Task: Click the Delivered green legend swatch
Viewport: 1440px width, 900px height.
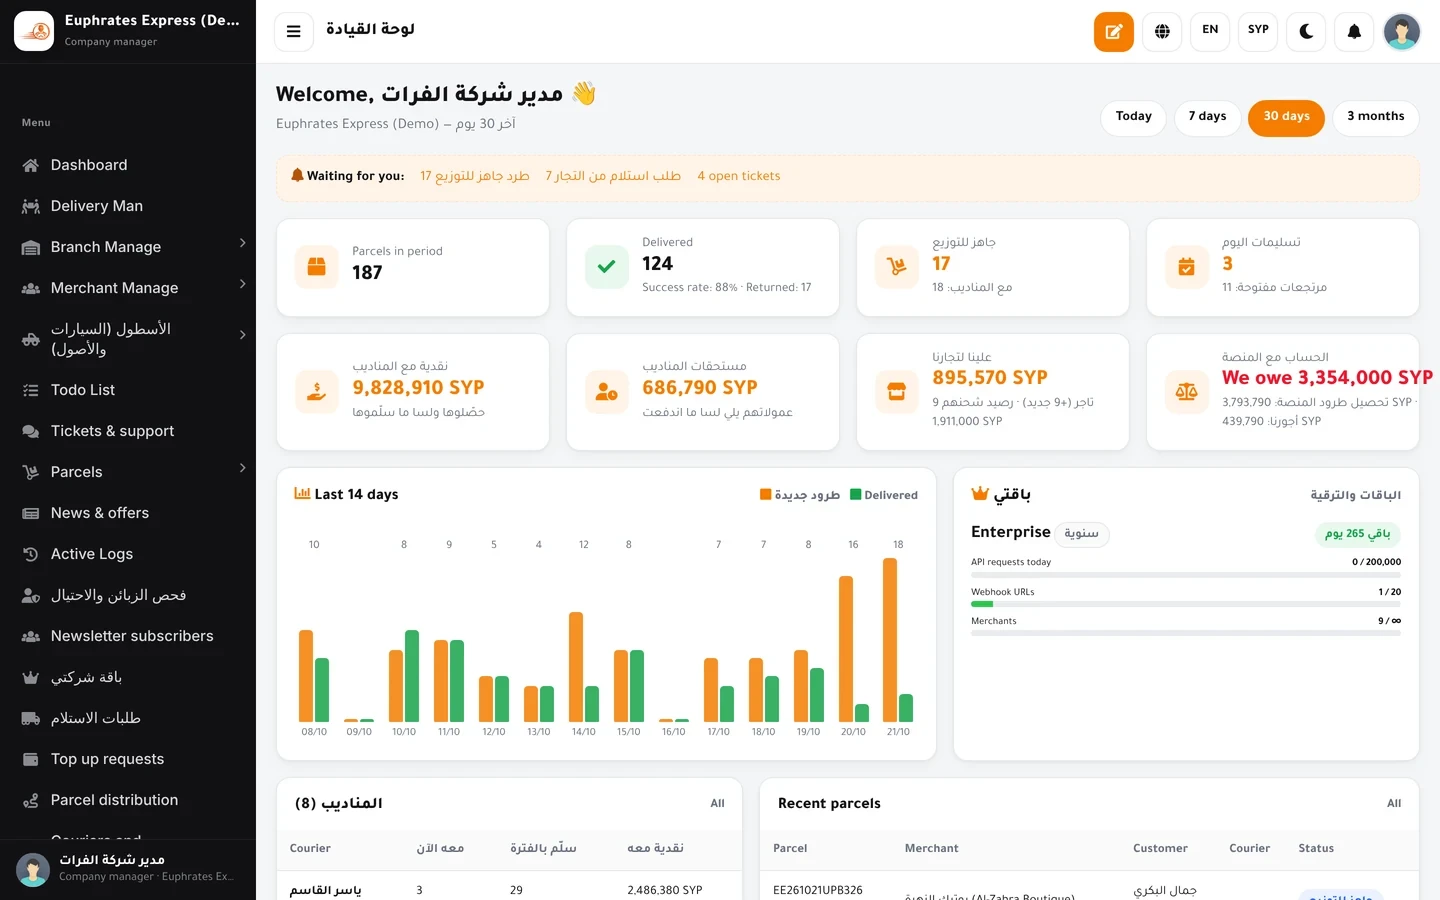Action: pyautogui.click(x=856, y=495)
